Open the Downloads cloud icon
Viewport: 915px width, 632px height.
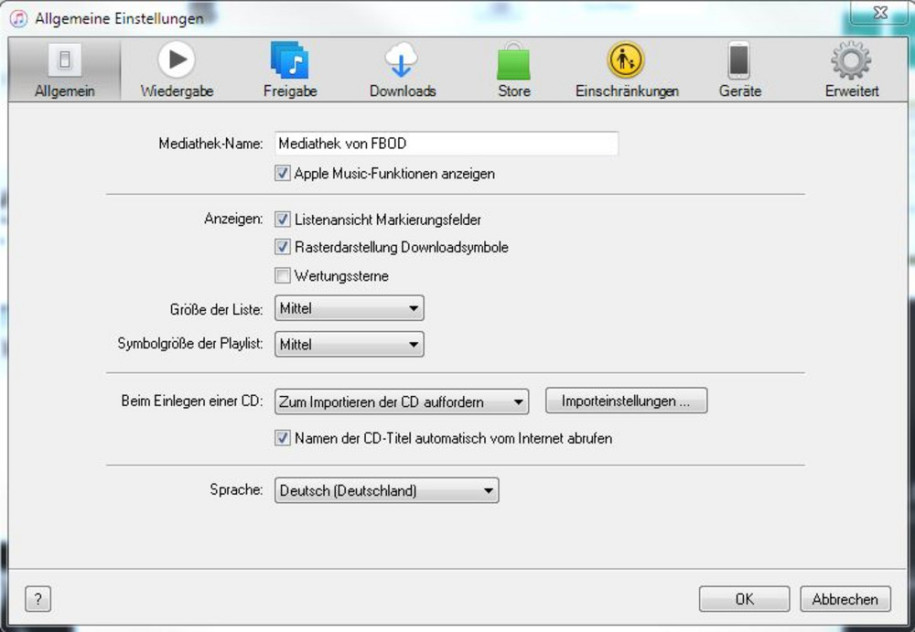click(401, 60)
